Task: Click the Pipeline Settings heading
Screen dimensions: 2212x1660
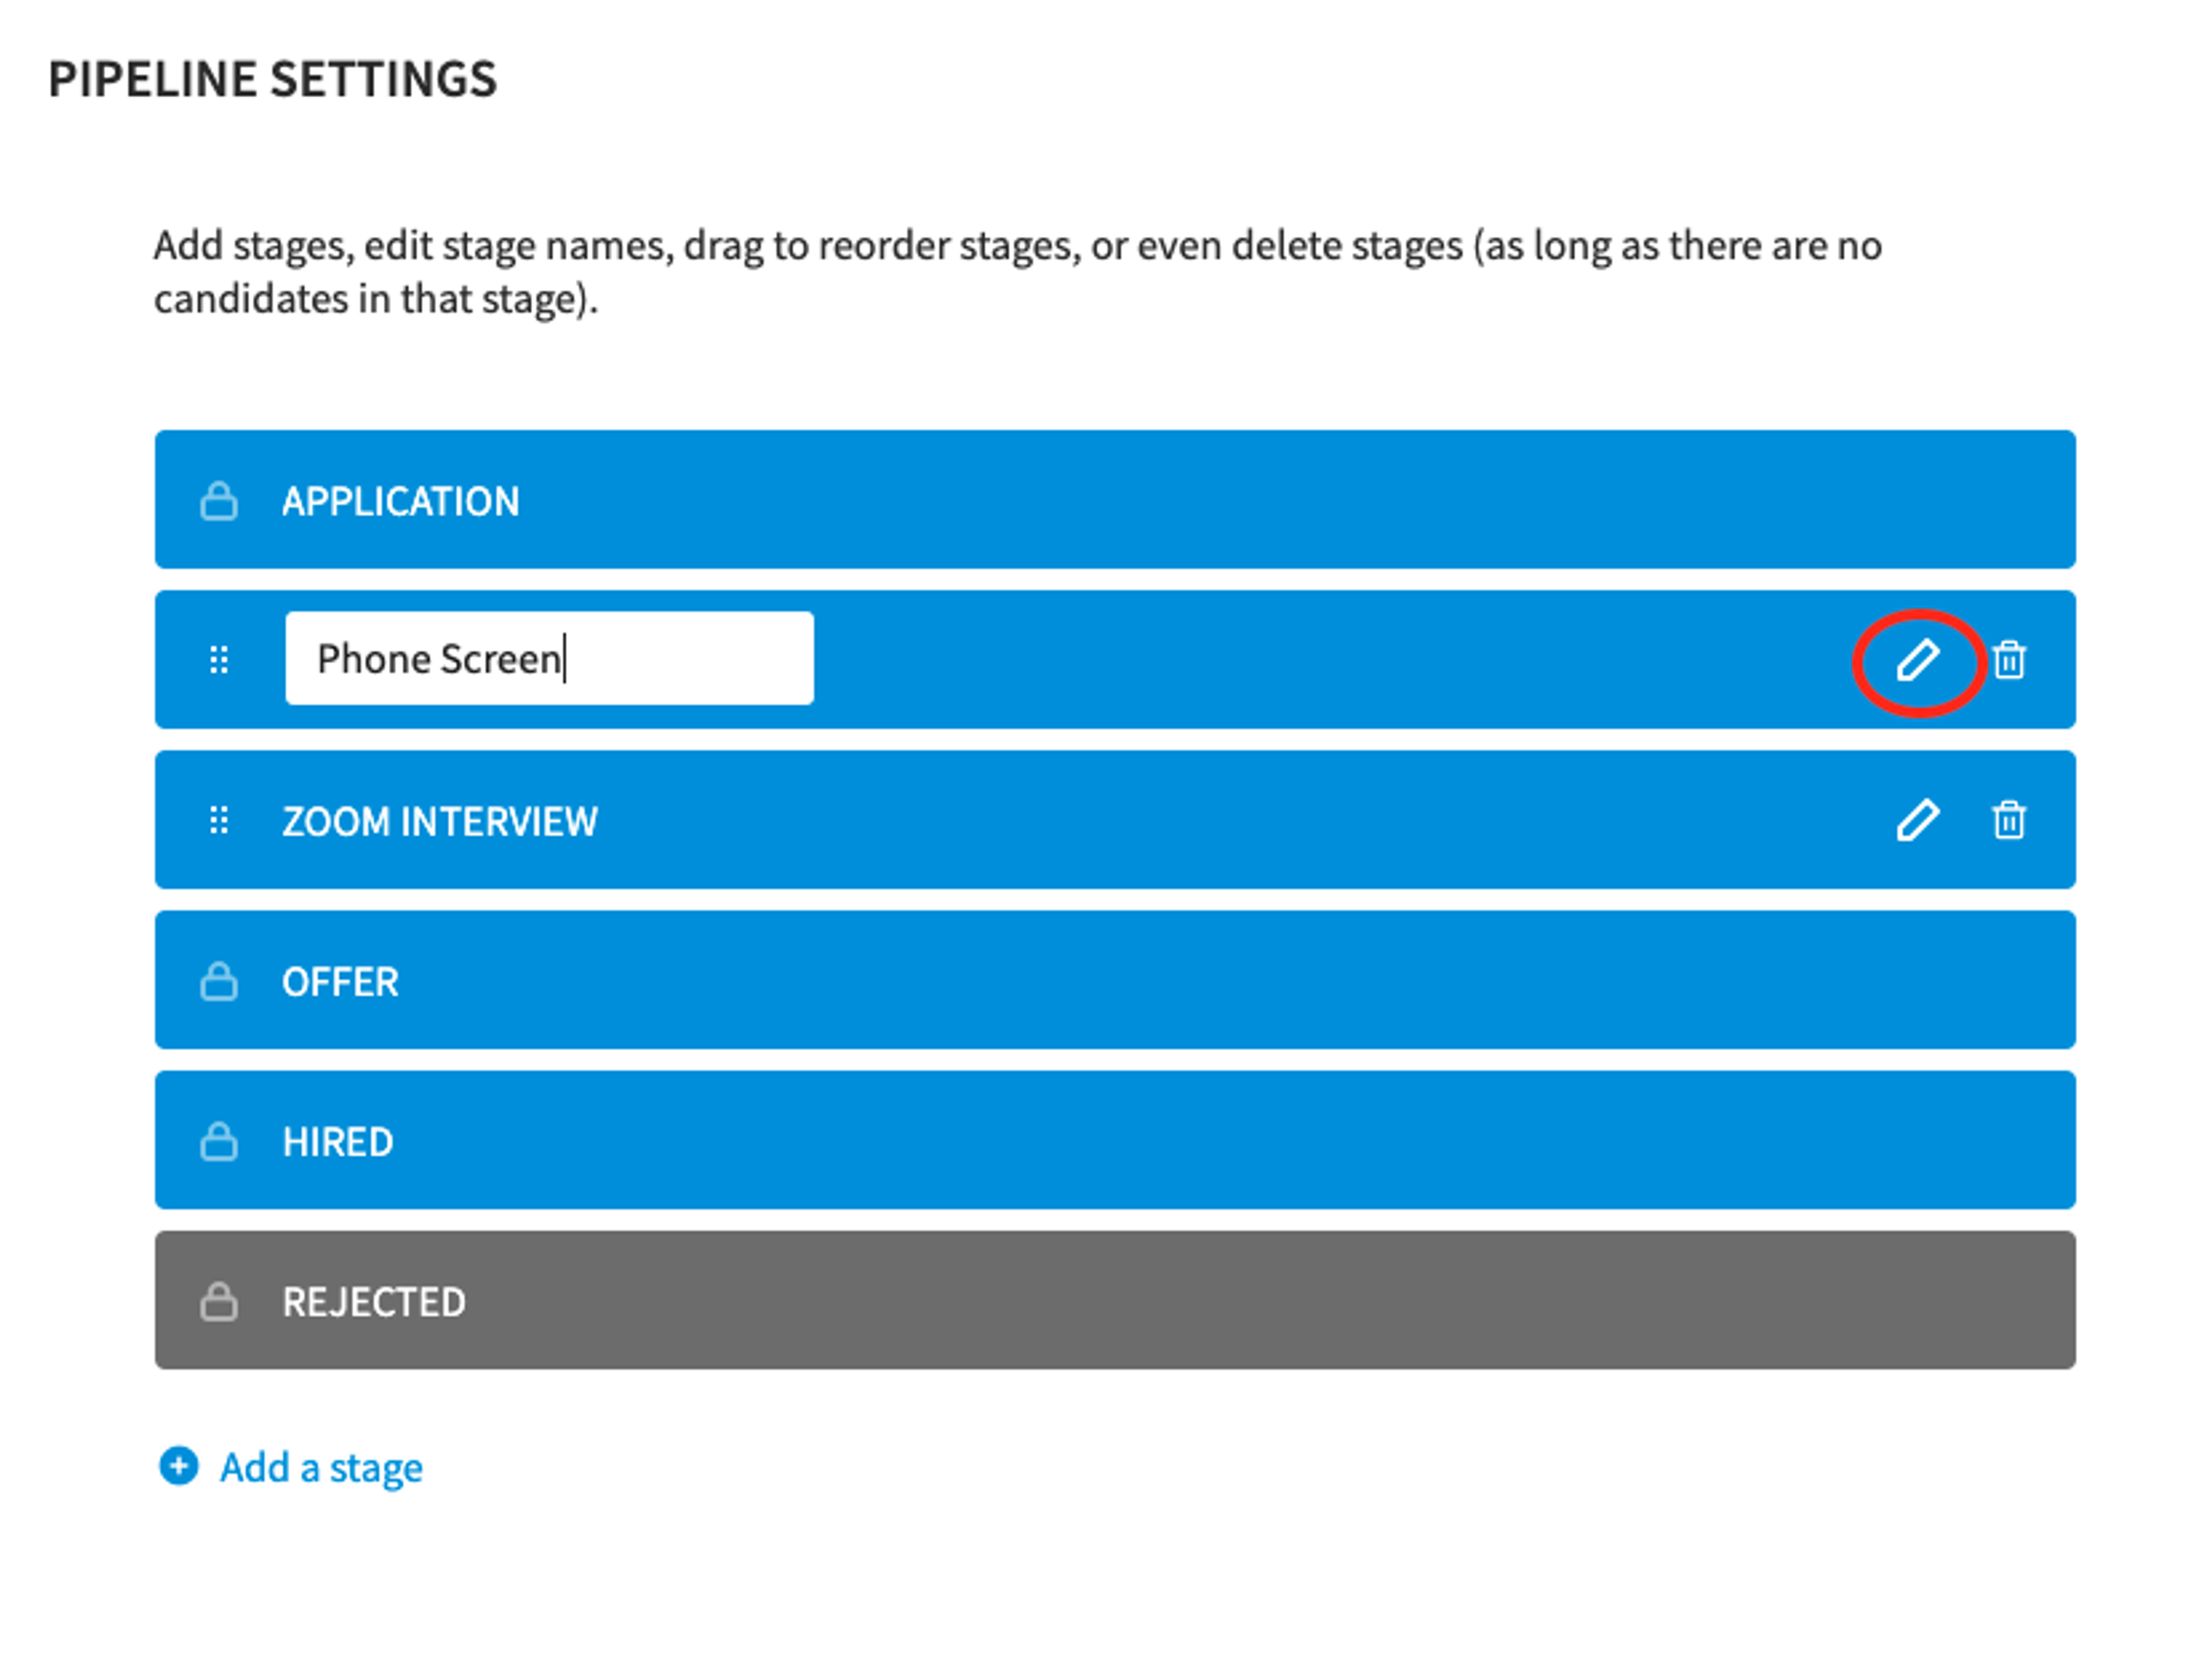Action: tap(272, 79)
